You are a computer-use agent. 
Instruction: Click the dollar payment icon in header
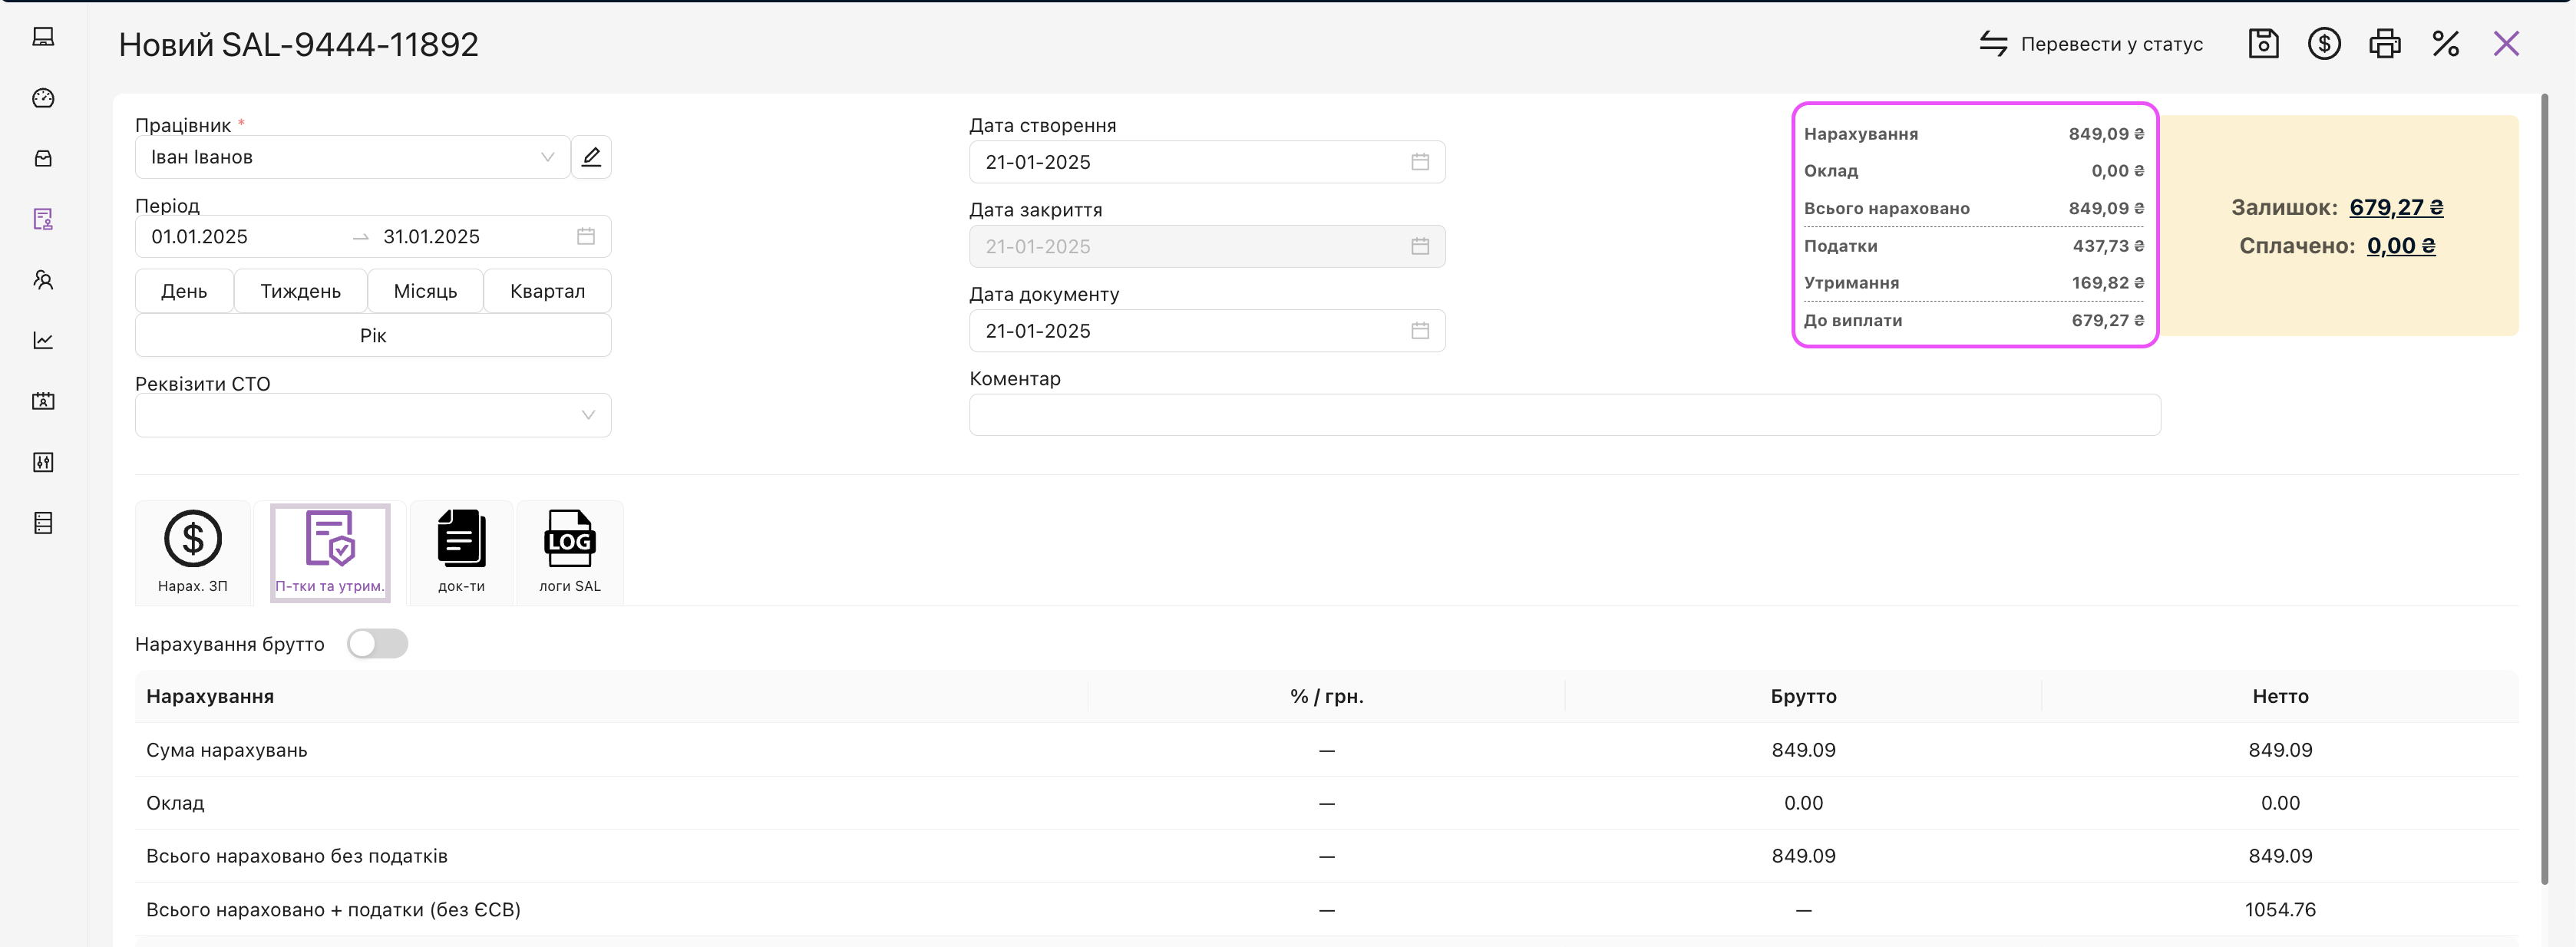pyautogui.click(x=2324, y=44)
